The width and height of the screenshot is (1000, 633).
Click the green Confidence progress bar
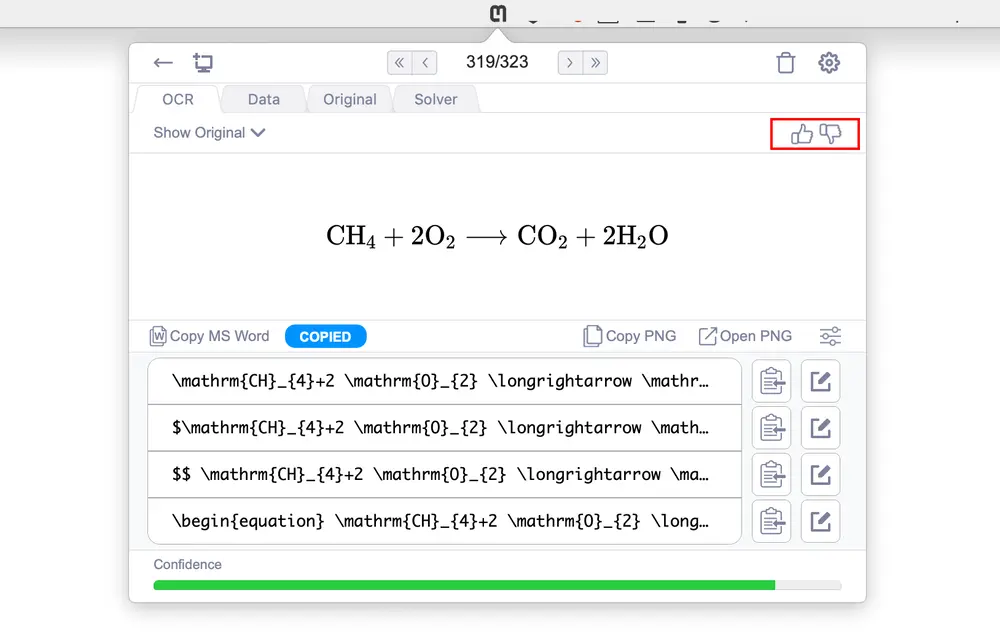[497, 585]
